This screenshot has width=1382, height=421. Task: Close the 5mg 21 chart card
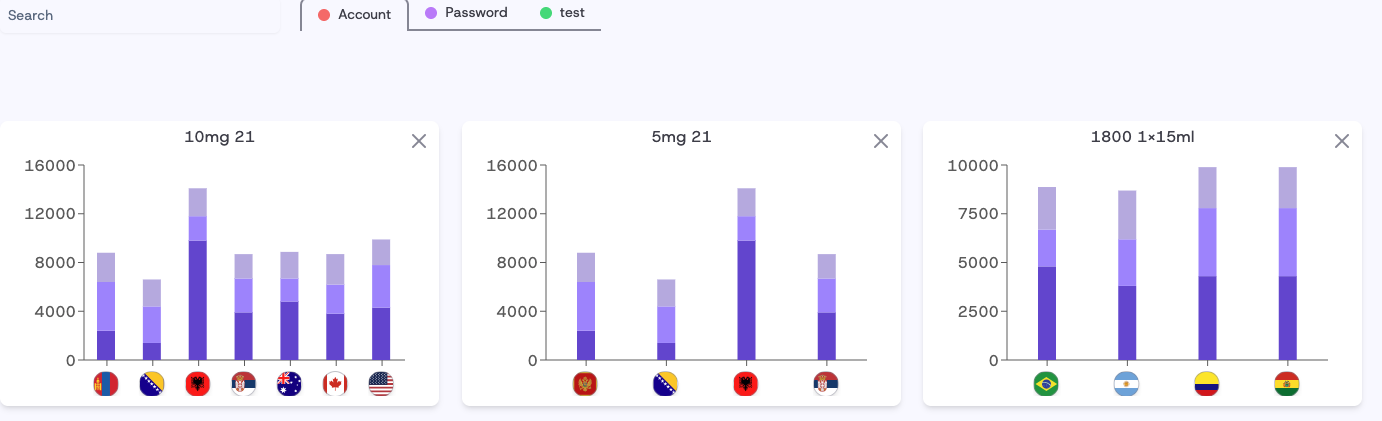[x=881, y=141]
